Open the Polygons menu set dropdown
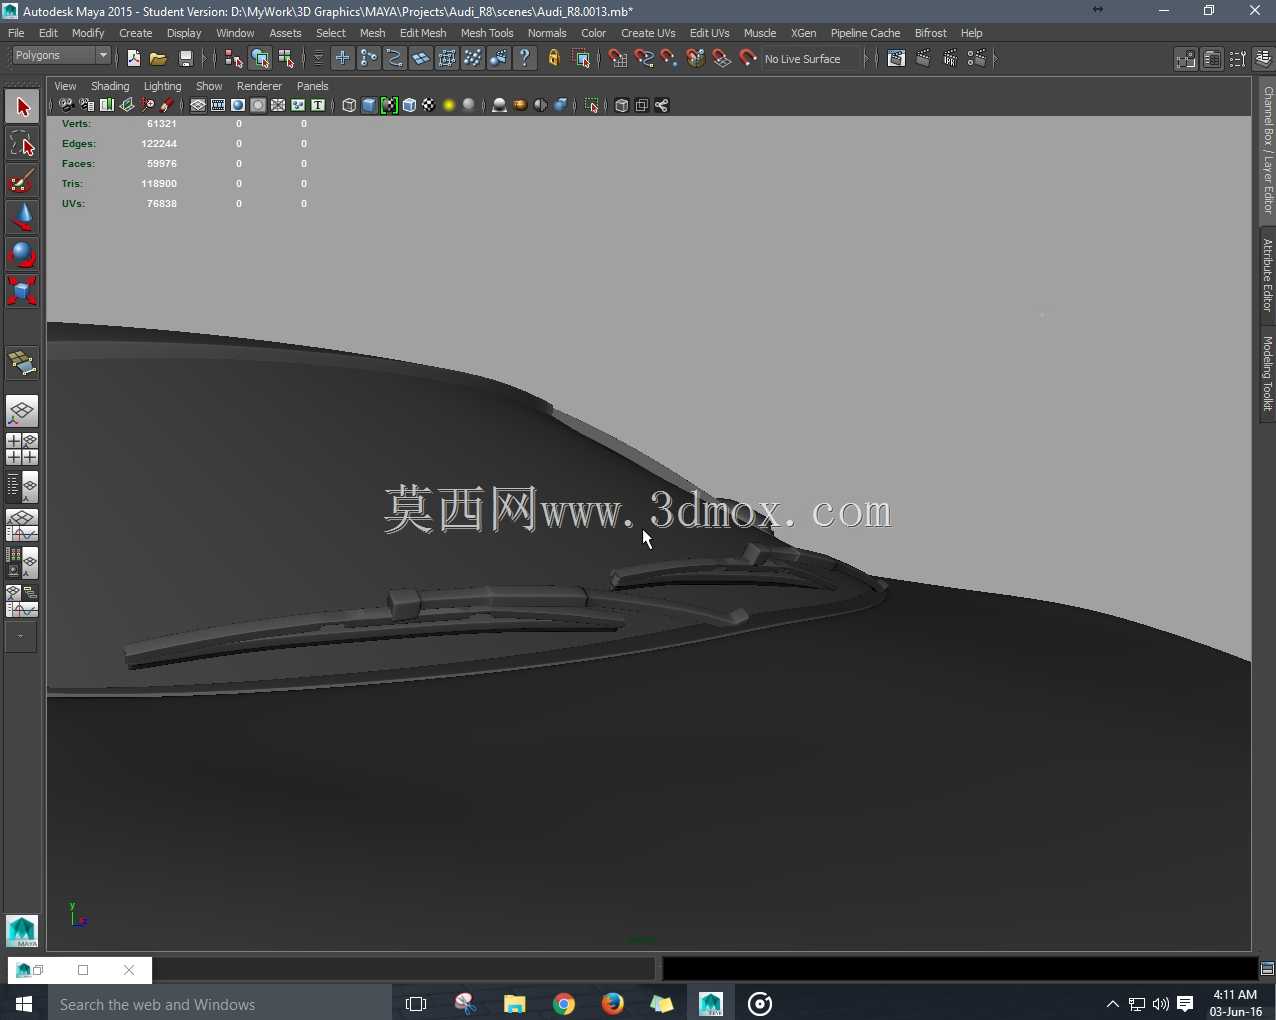The width and height of the screenshot is (1276, 1020). tap(60, 56)
